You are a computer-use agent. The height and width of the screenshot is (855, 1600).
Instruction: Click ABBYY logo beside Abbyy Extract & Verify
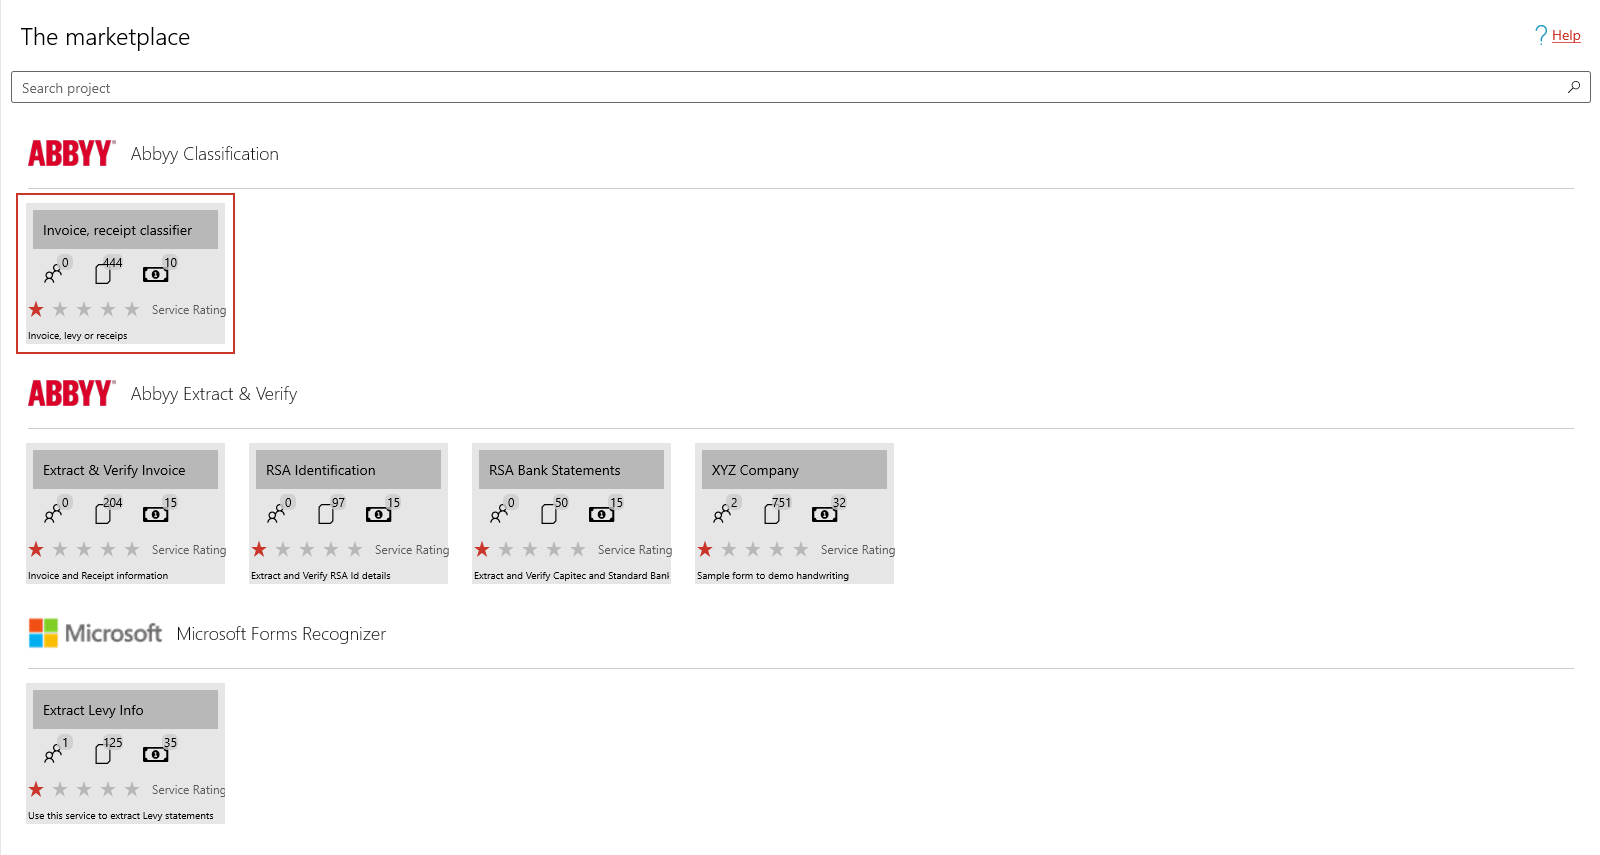tap(72, 393)
